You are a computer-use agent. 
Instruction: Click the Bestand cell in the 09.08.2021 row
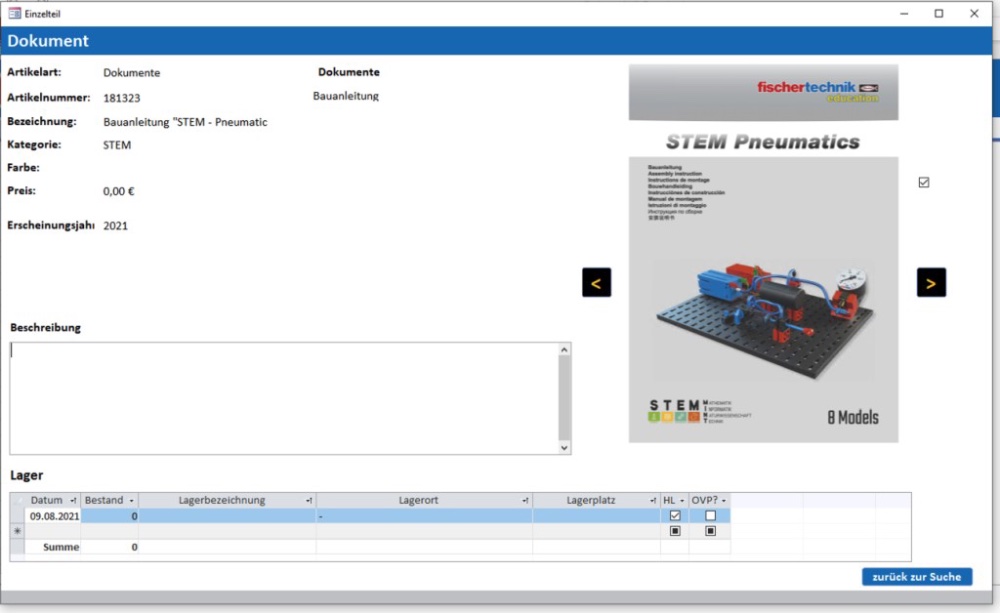(x=110, y=516)
